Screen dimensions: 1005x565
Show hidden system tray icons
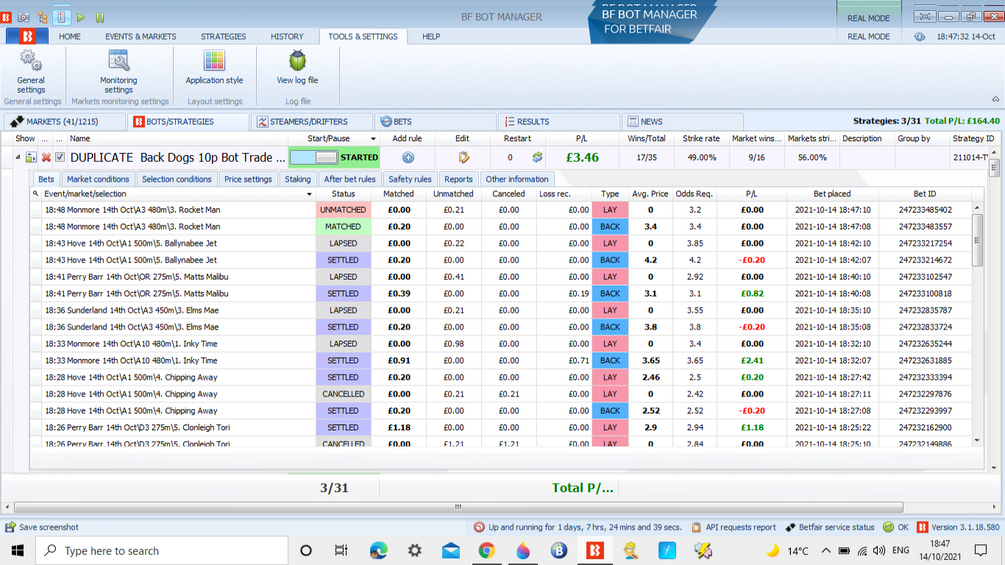[826, 550]
